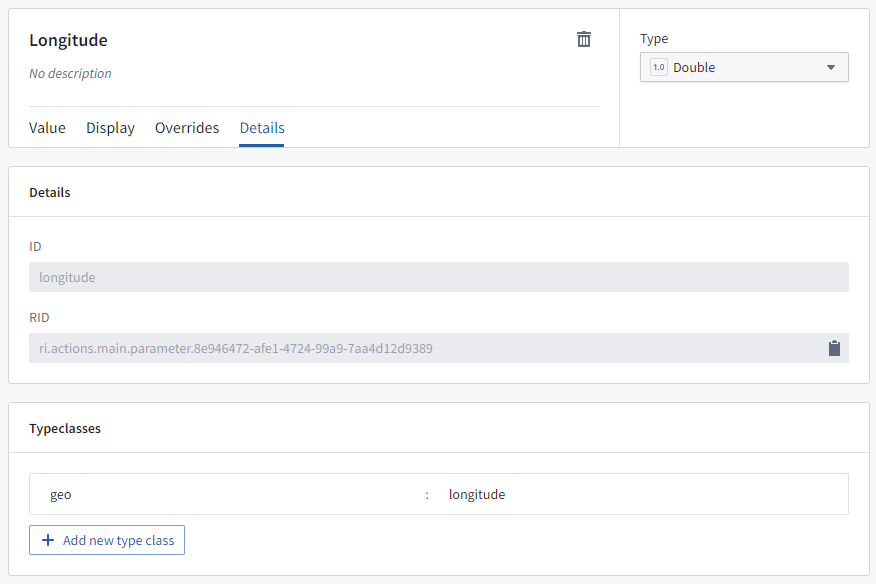Click the Details section heading

[x=50, y=192]
